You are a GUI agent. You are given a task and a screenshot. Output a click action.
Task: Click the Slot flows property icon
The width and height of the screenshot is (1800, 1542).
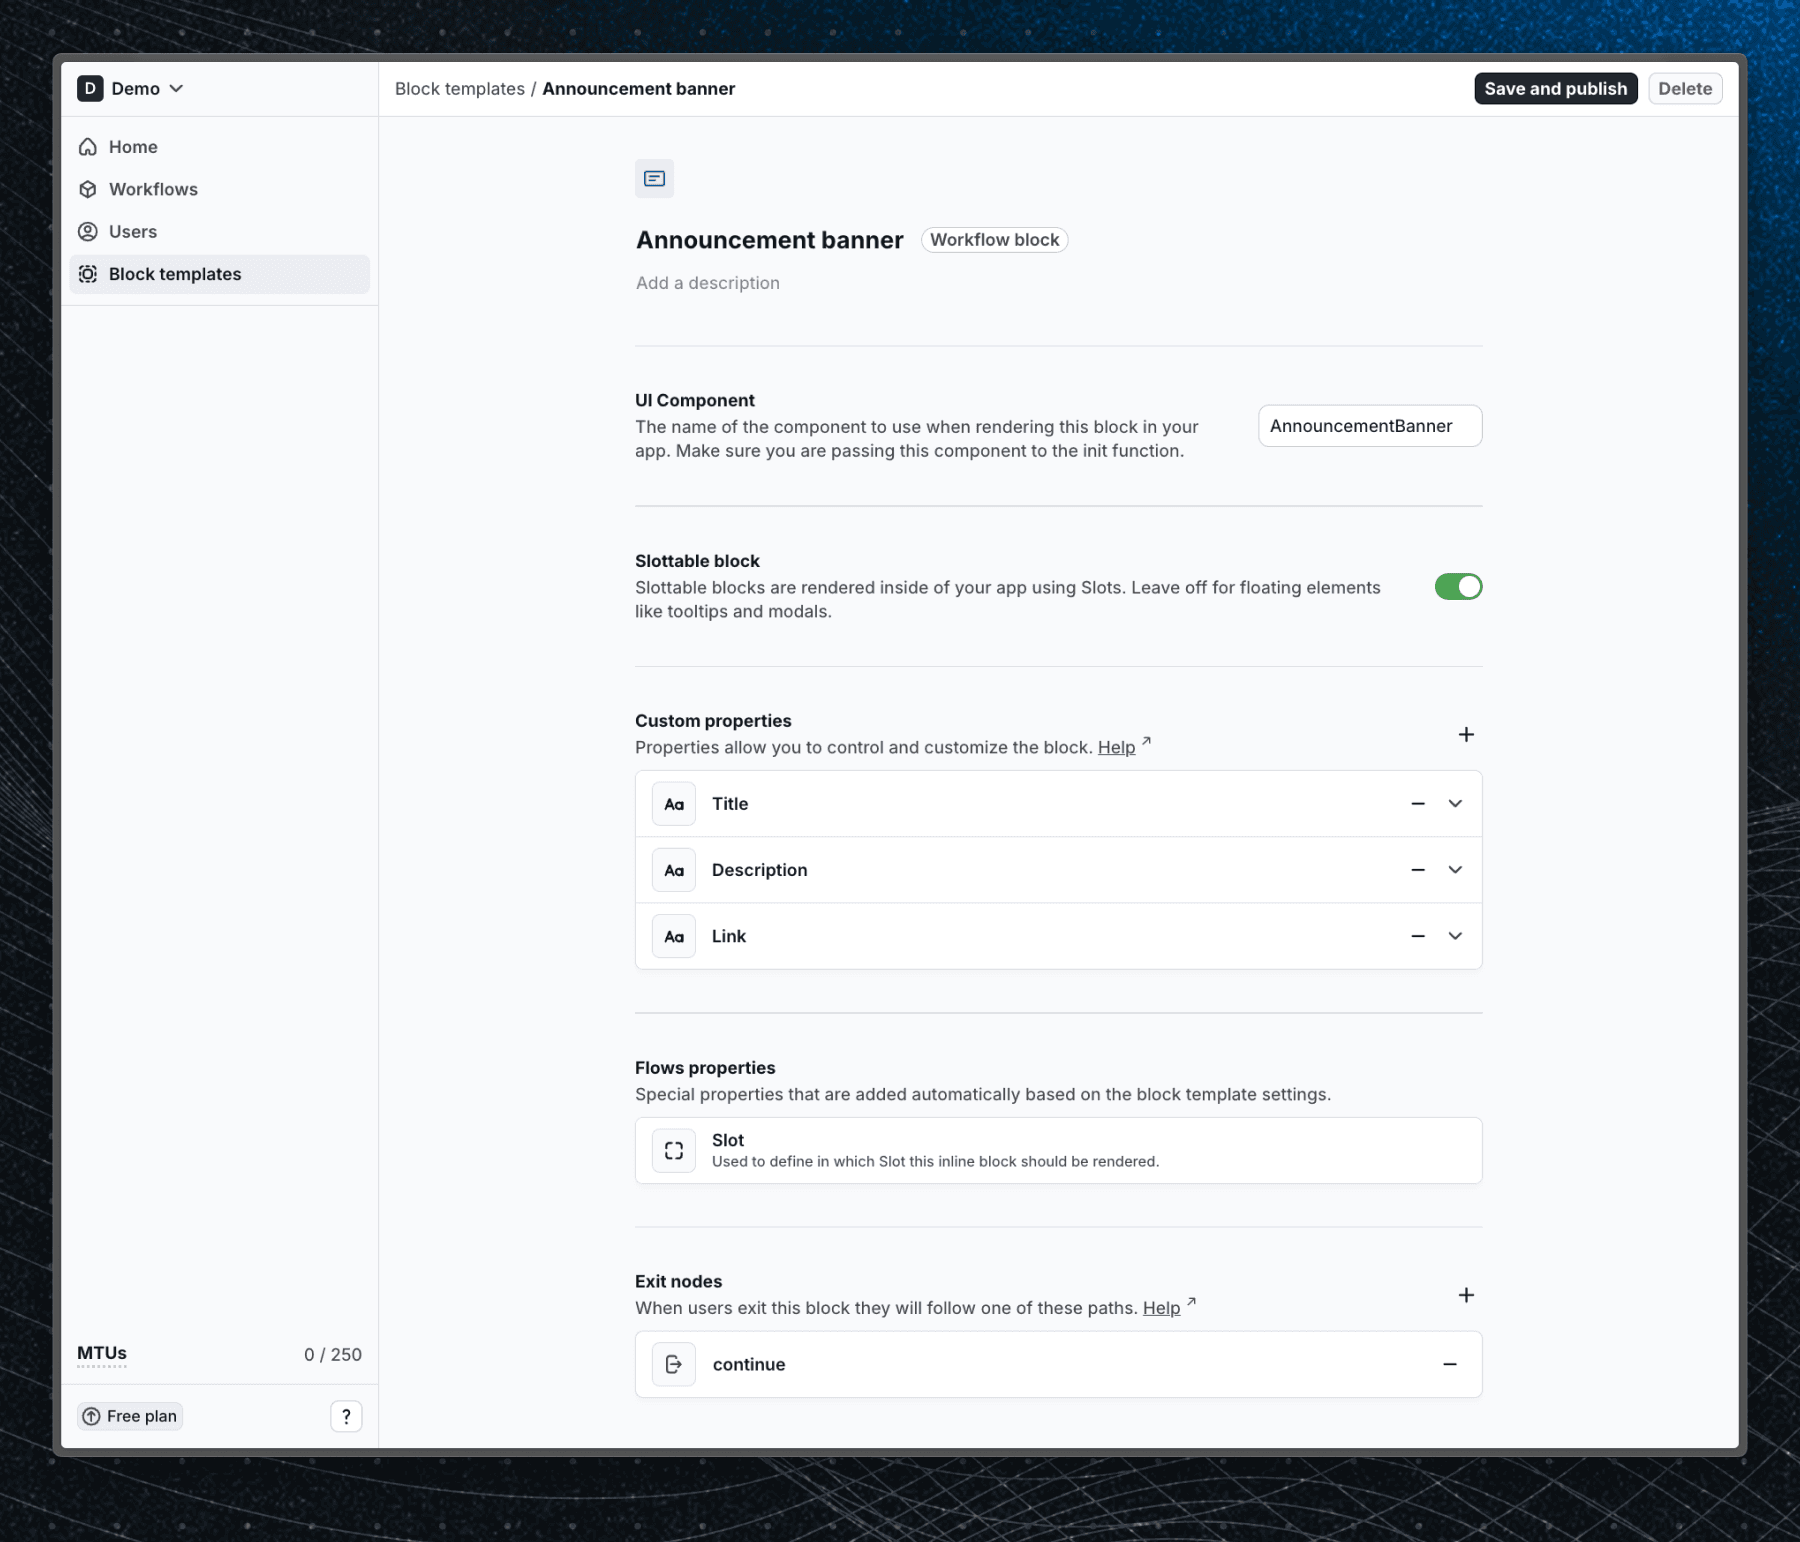(x=674, y=1150)
